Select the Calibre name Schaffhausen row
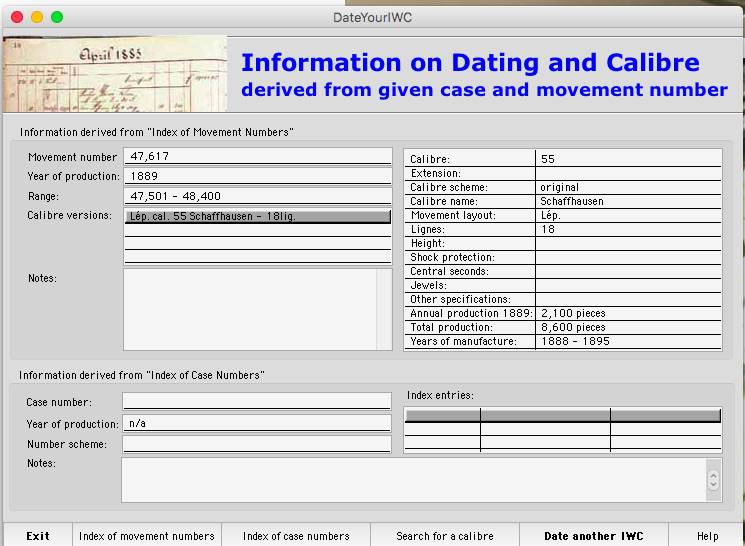Screen dimensions: 745x546 (562, 201)
